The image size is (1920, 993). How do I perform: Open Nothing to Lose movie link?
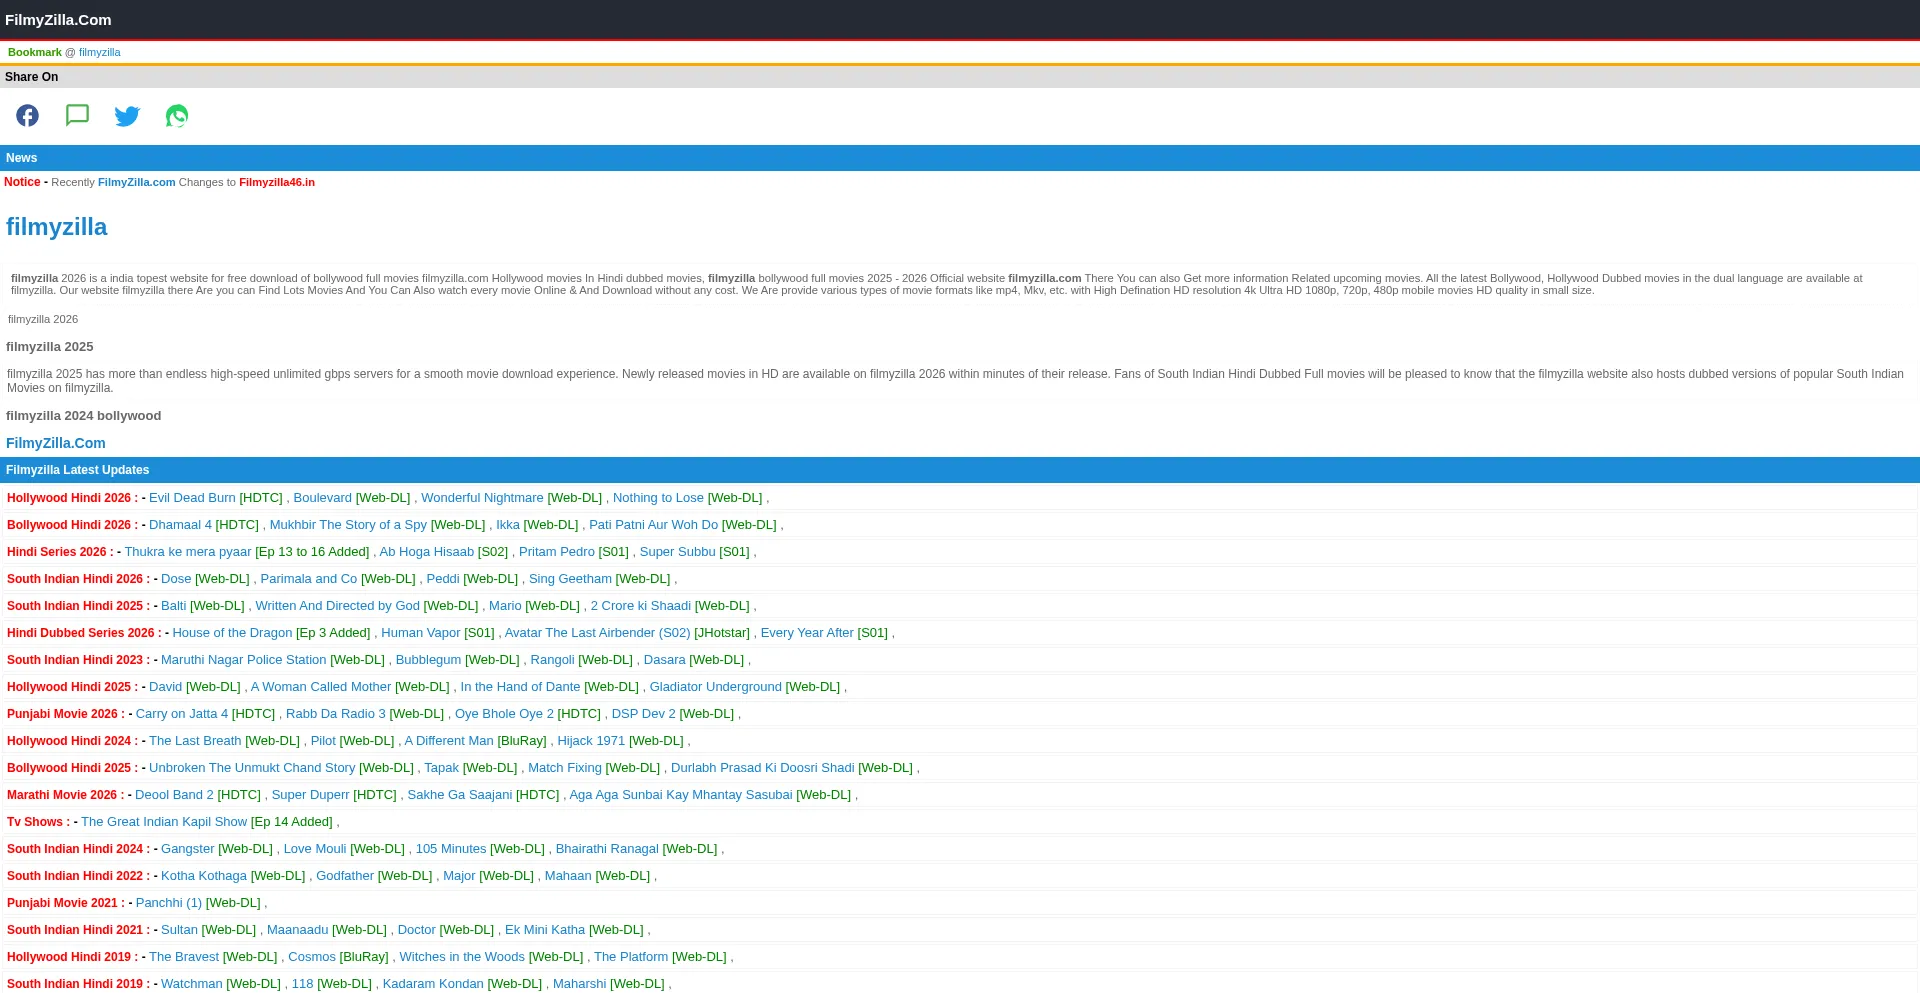(x=658, y=498)
